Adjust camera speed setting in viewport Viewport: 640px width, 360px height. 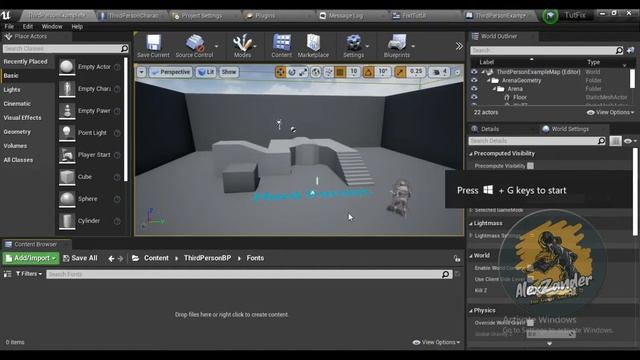tap(440, 72)
